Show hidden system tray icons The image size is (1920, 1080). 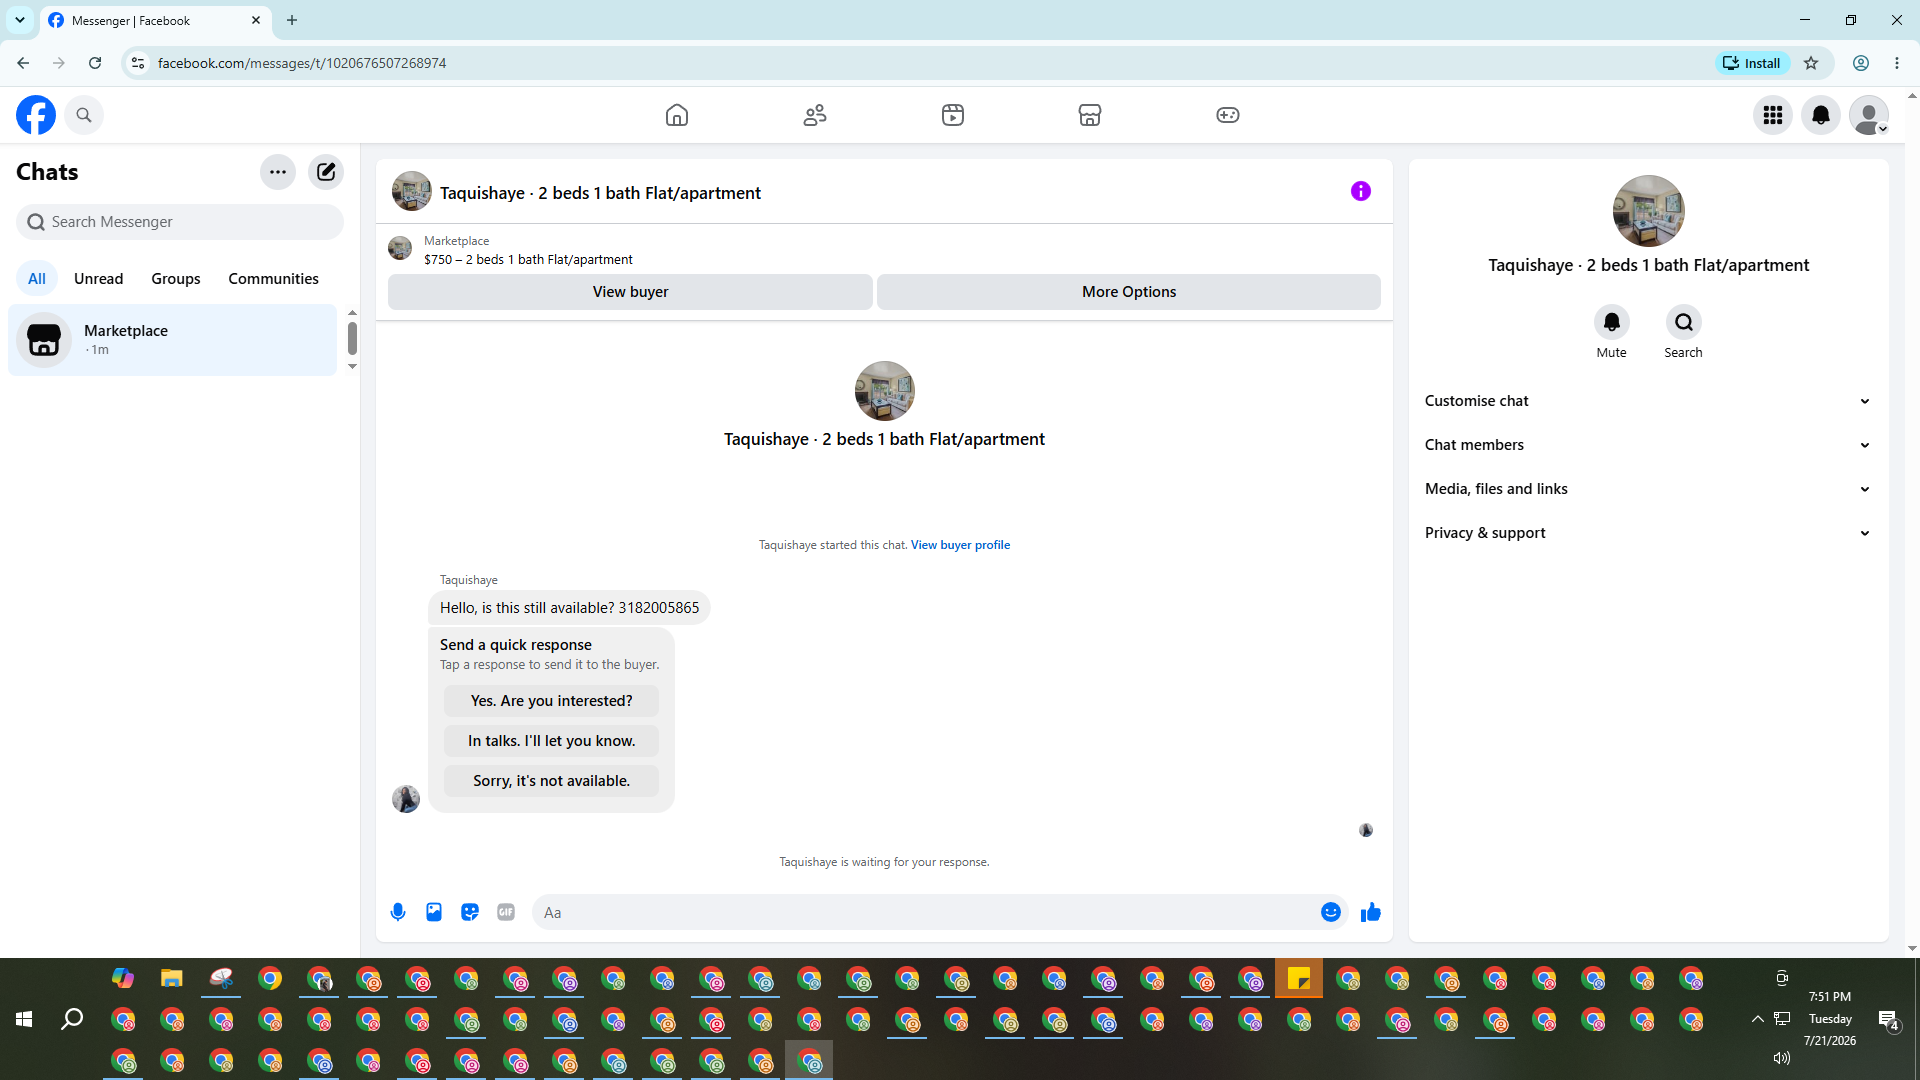tap(1758, 1019)
